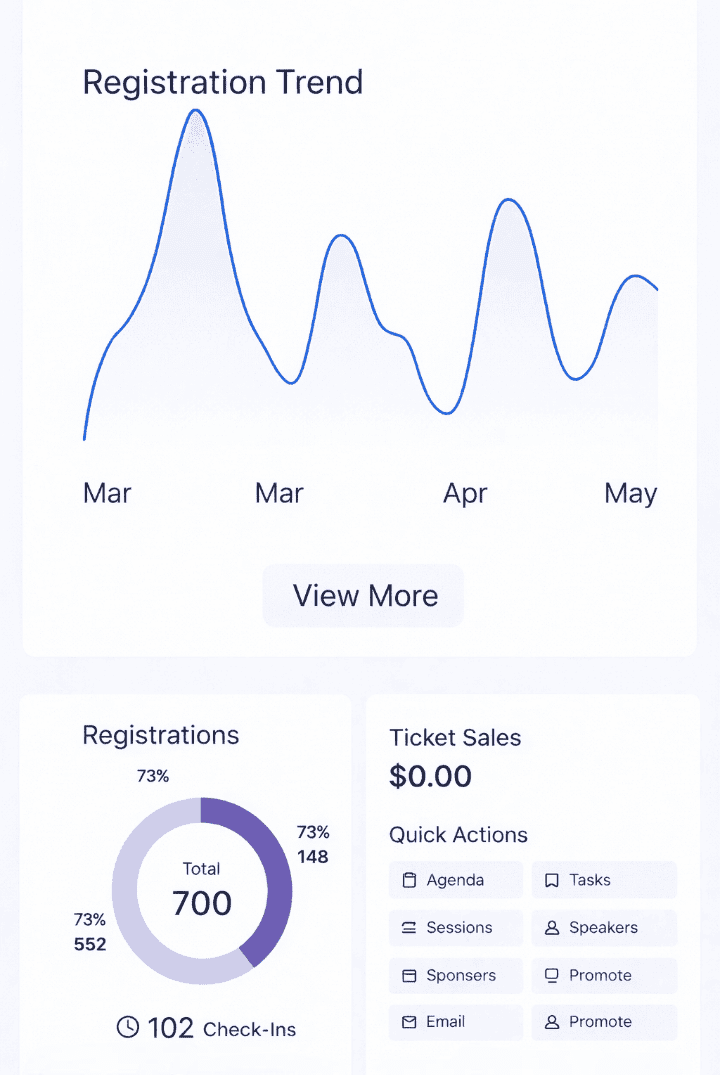Click the Speakers person icon
The image size is (720, 1075).
click(551, 928)
